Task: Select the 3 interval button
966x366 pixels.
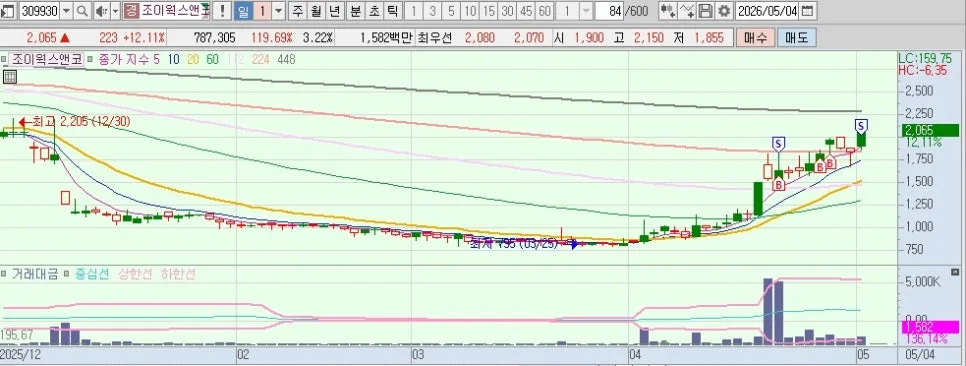Action: (433, 10)
